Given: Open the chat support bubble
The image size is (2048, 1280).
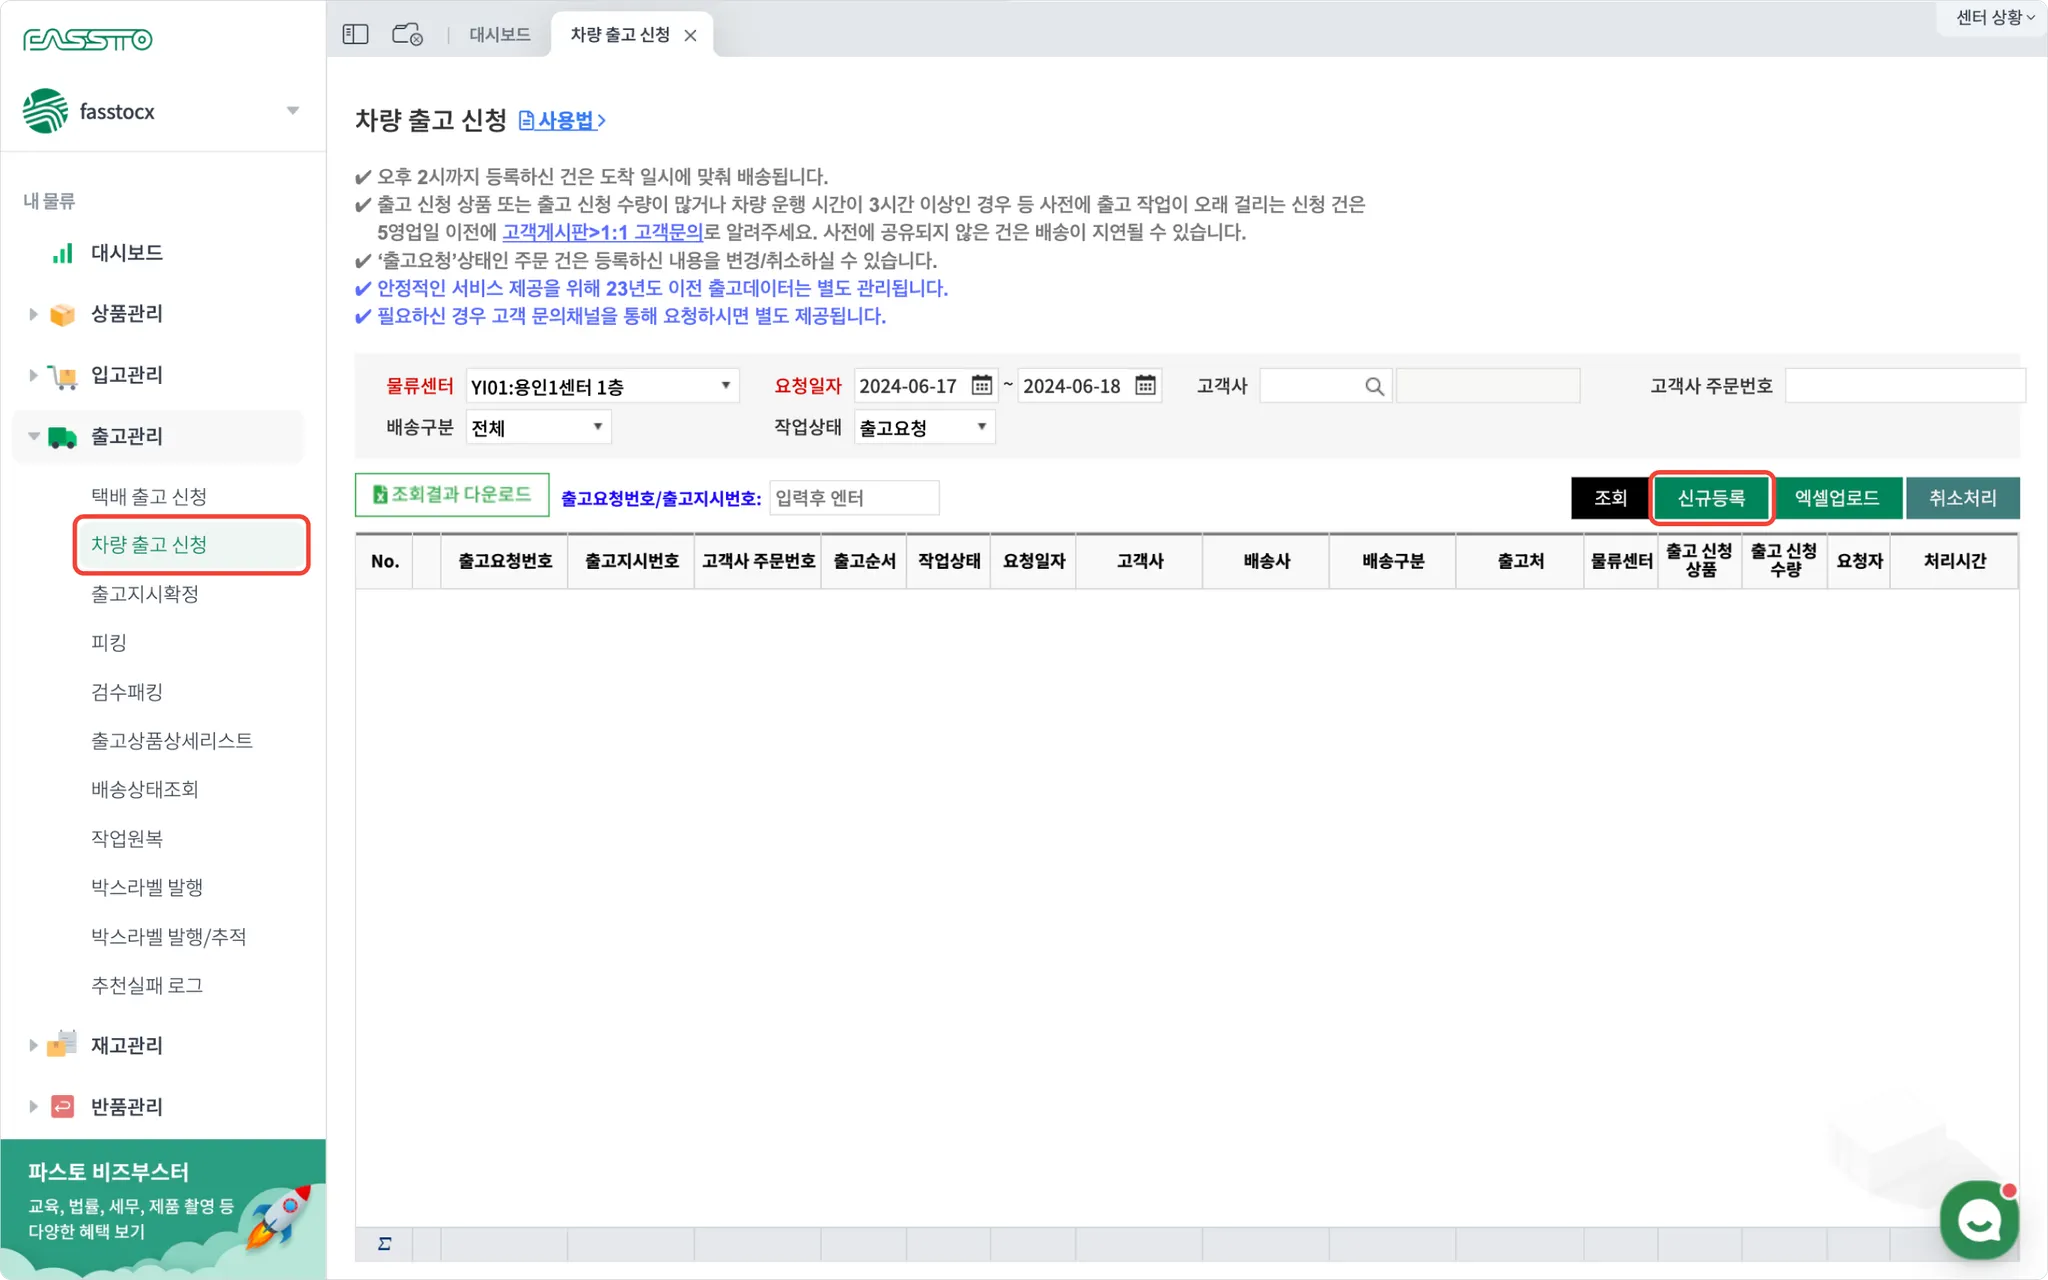Looking at the screenshot, I should pos(1979,1219).
